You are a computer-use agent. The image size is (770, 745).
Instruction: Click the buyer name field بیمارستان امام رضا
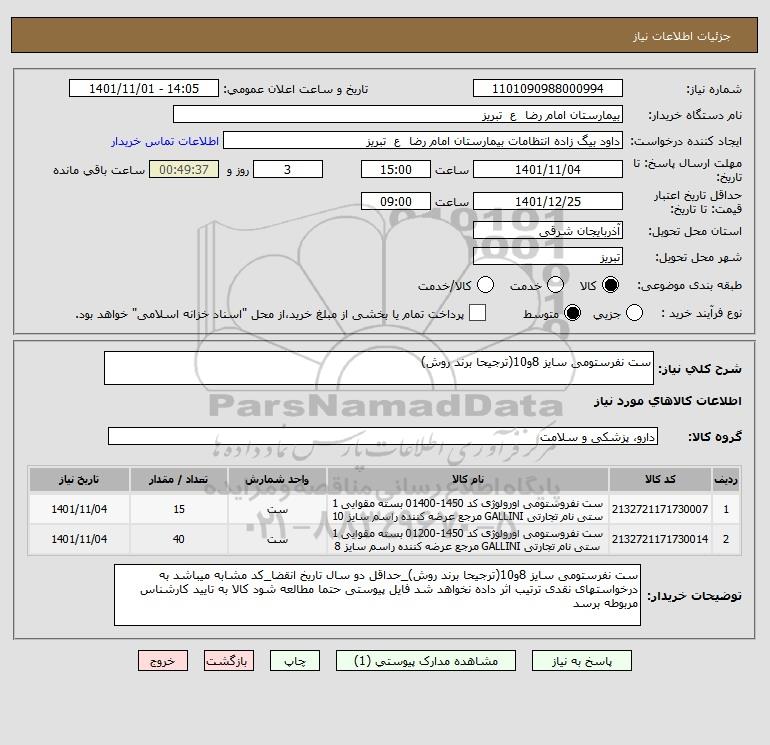[398, 114]
